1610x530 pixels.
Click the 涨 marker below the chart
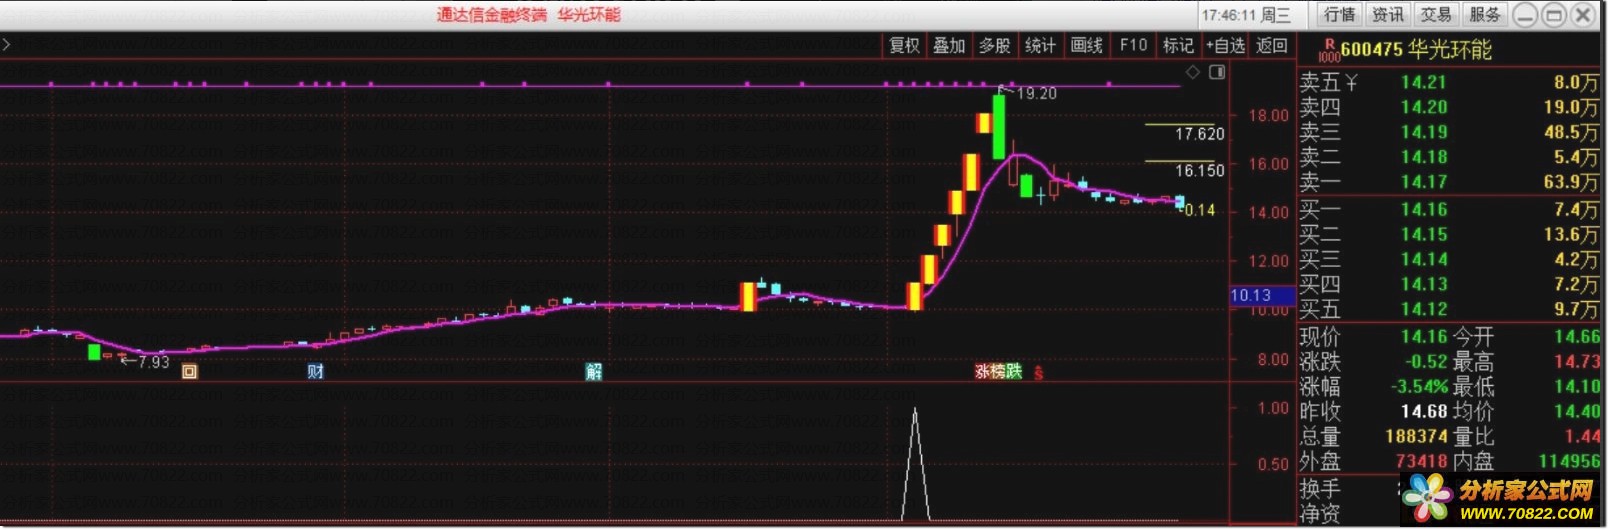coord(982,372)
